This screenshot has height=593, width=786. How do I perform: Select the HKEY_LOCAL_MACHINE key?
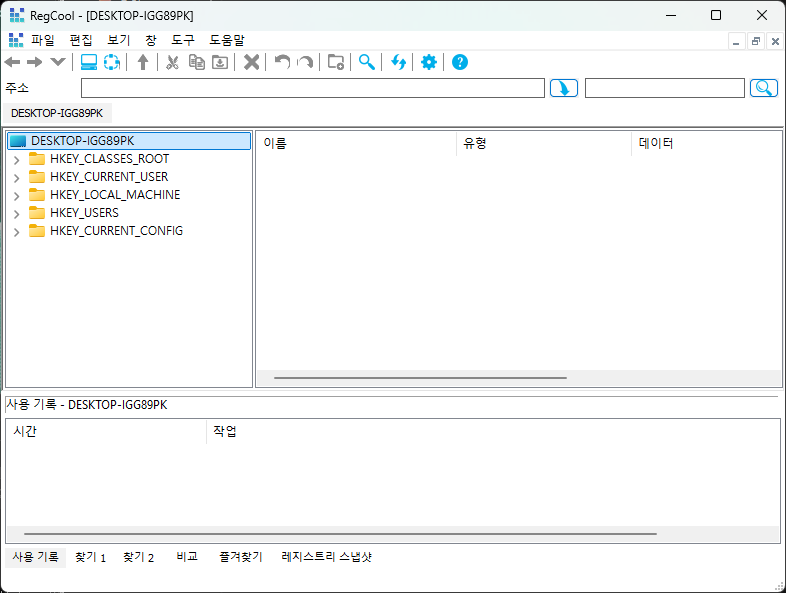click(x=115, y=195)
